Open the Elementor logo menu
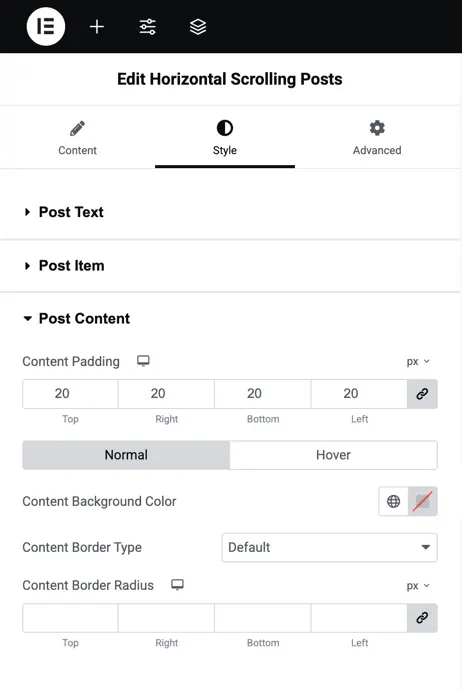 point(46,26)
